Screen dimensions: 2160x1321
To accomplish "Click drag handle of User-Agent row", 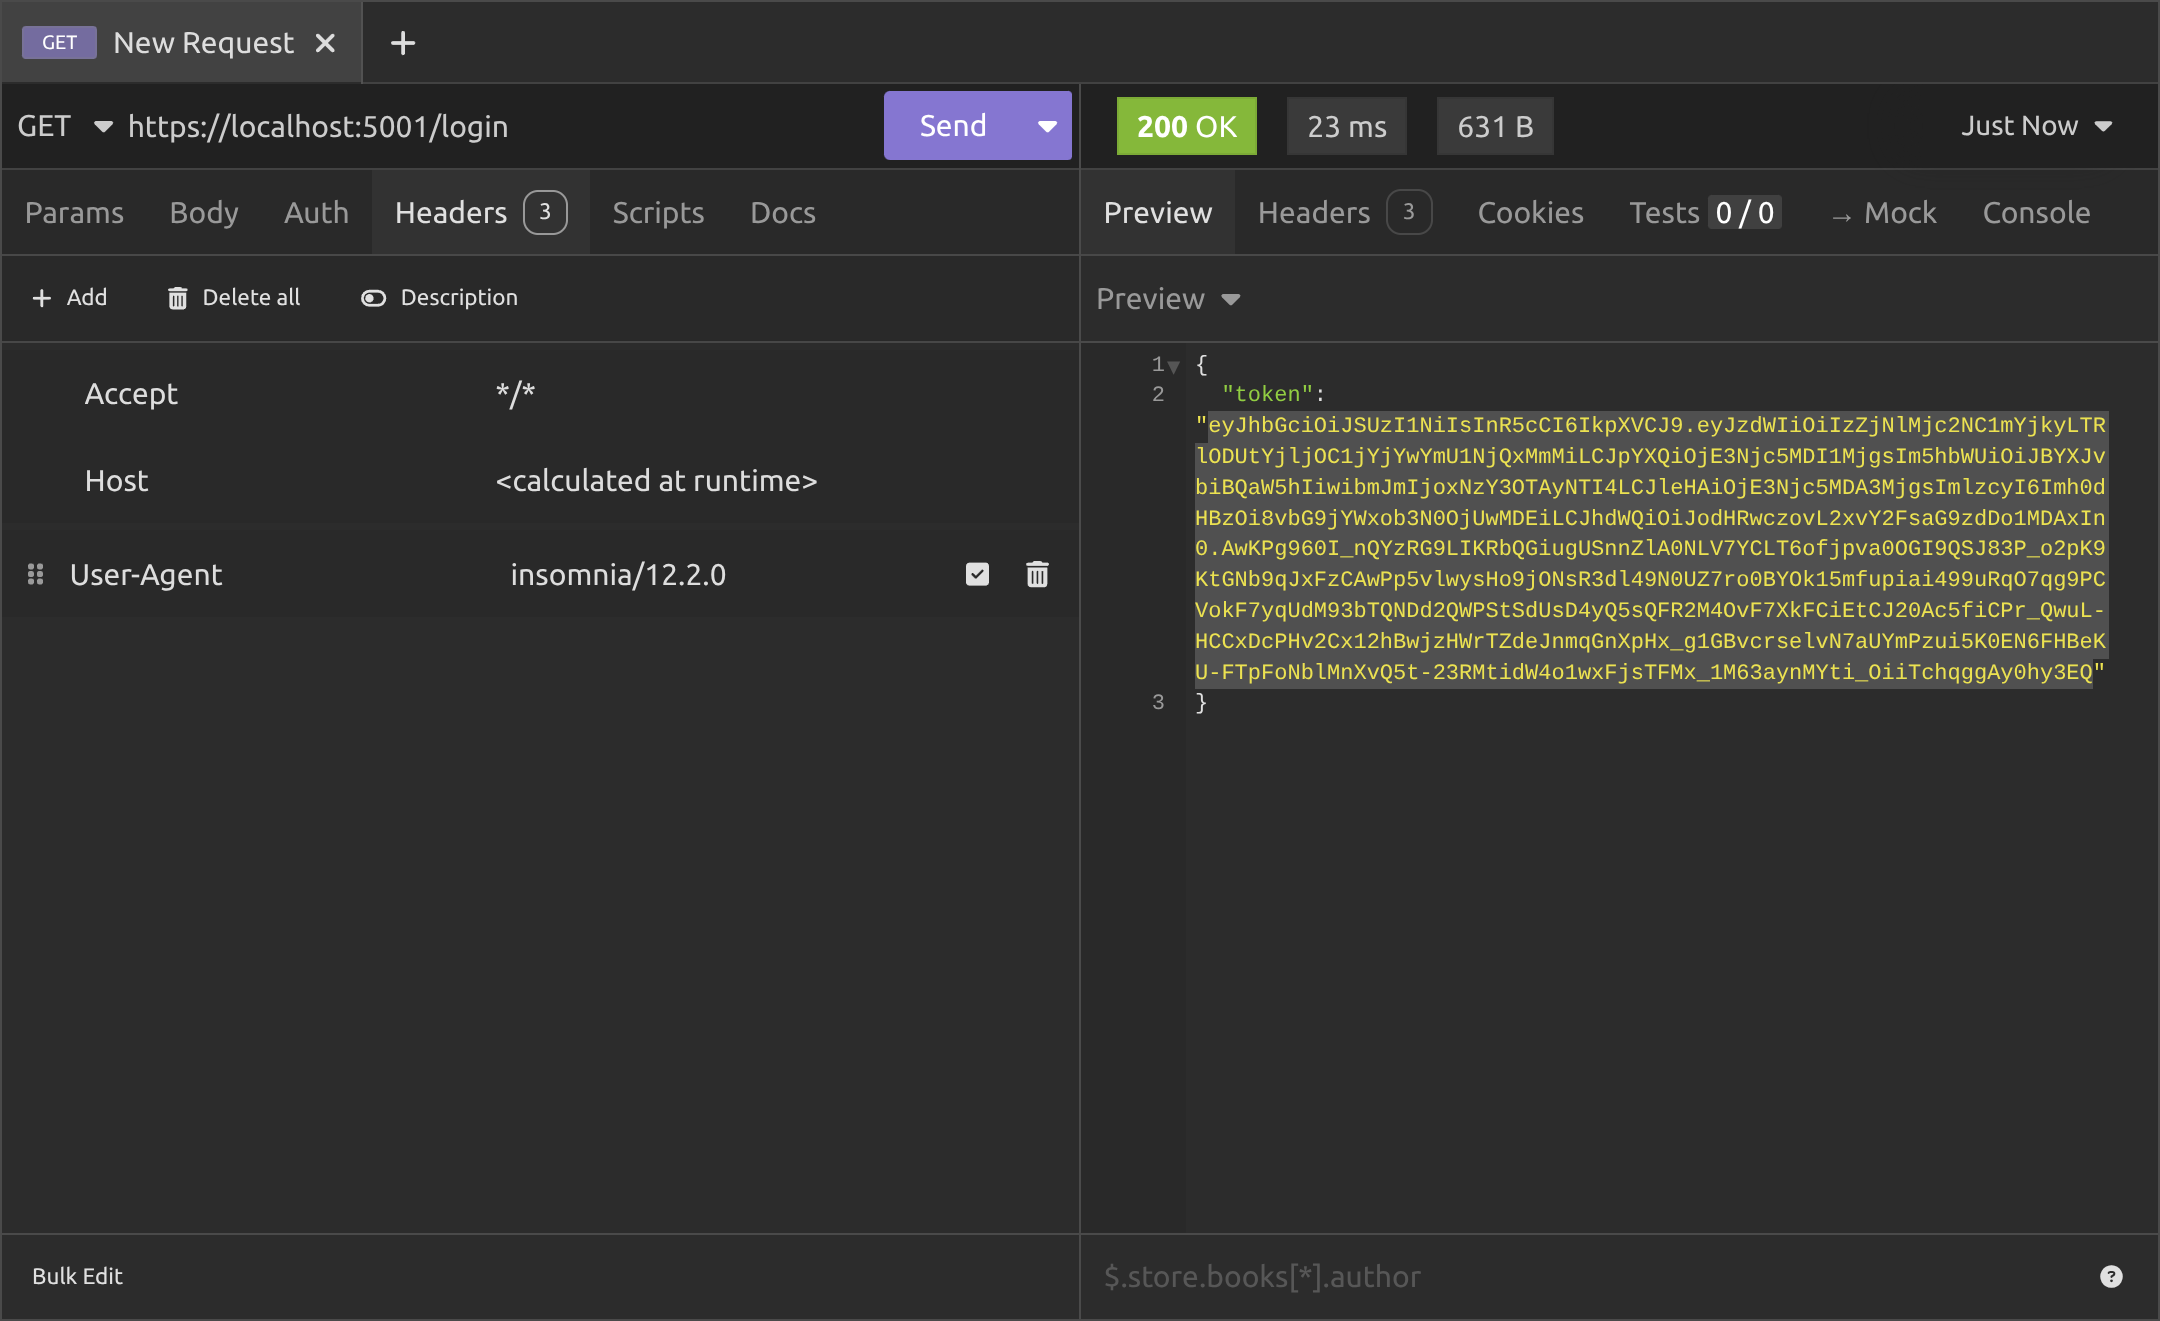I will (35, 574).
